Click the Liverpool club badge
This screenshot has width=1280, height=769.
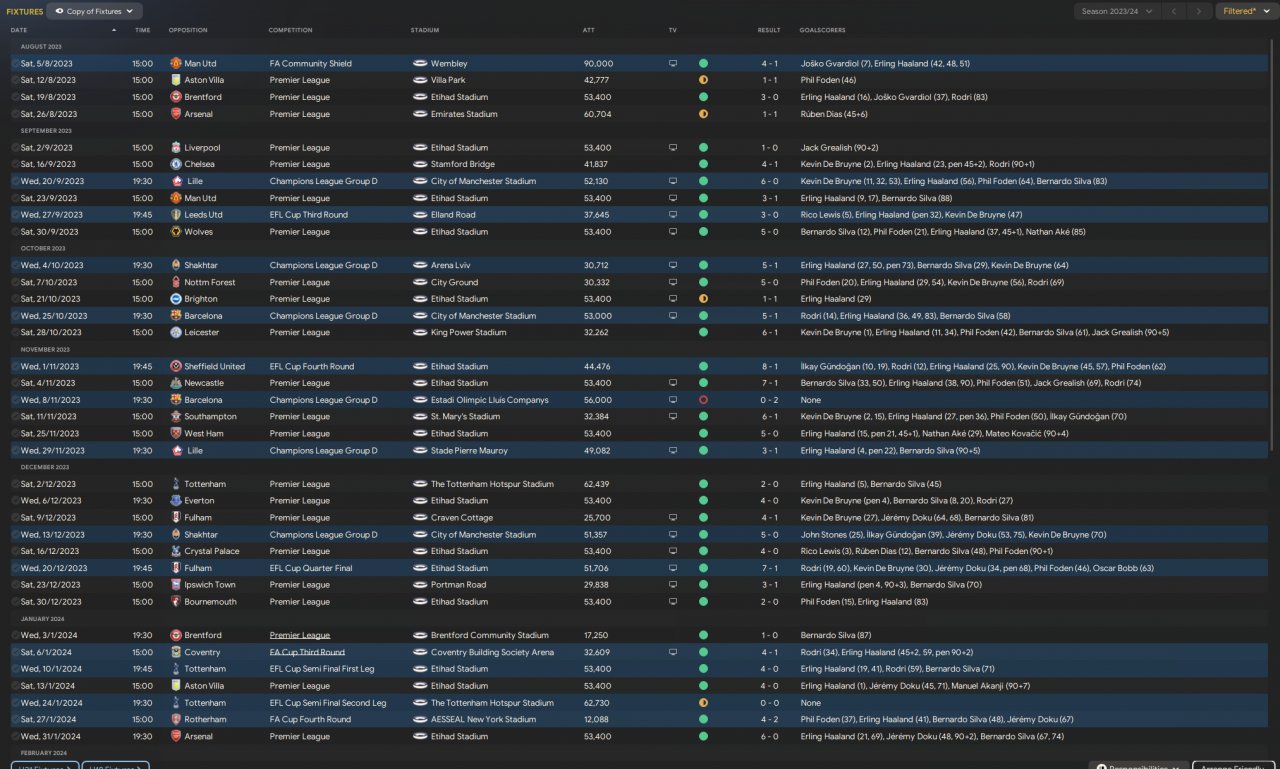(176, 147)
